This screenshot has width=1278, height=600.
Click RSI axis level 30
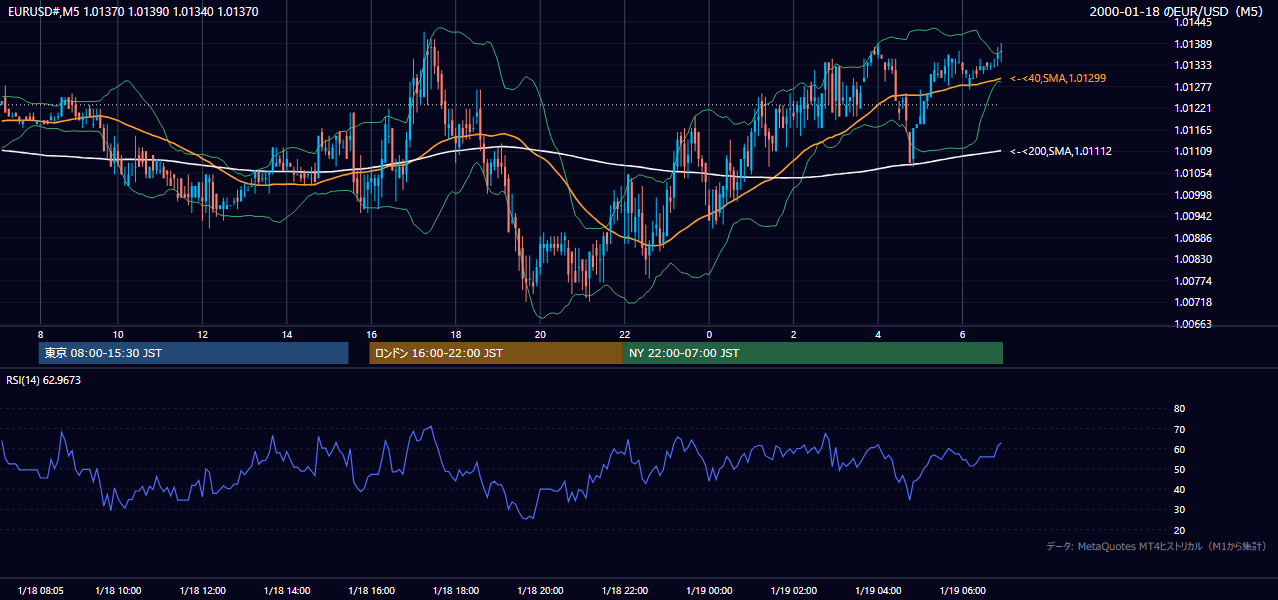(1179, 510)
